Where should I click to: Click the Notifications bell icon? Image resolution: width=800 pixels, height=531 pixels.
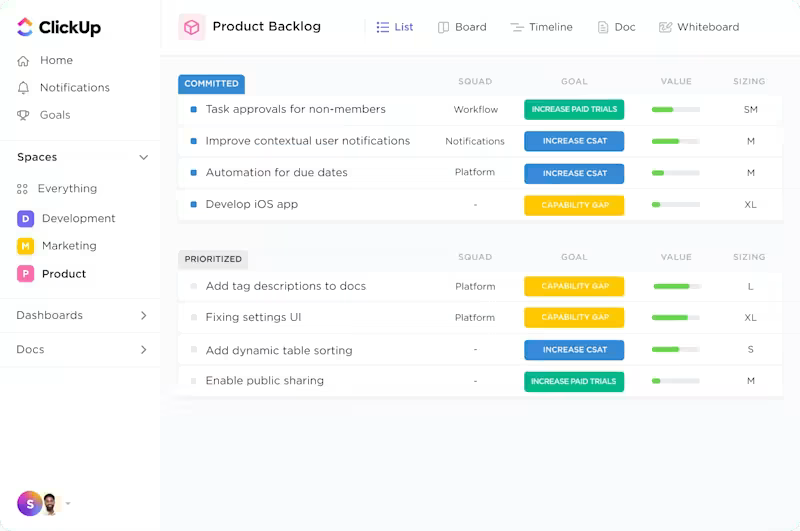[x=24, y=88]
